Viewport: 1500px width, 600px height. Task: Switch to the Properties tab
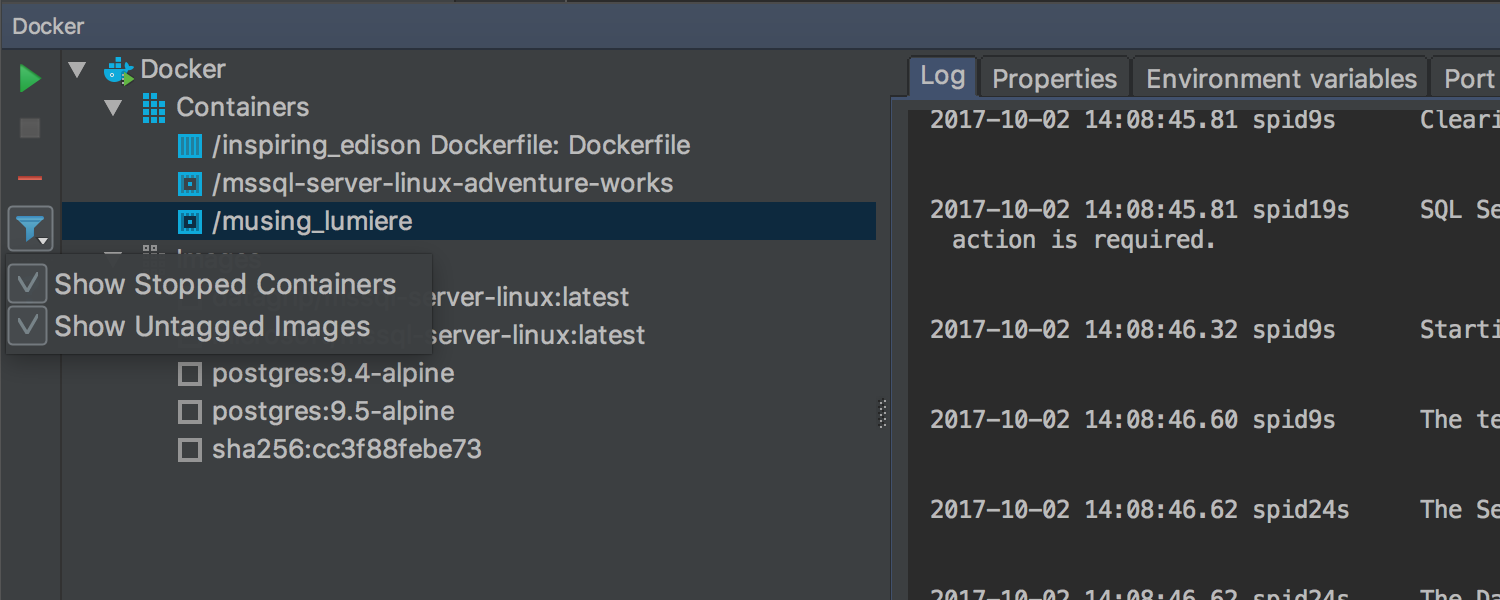[x=1054, y=78]
